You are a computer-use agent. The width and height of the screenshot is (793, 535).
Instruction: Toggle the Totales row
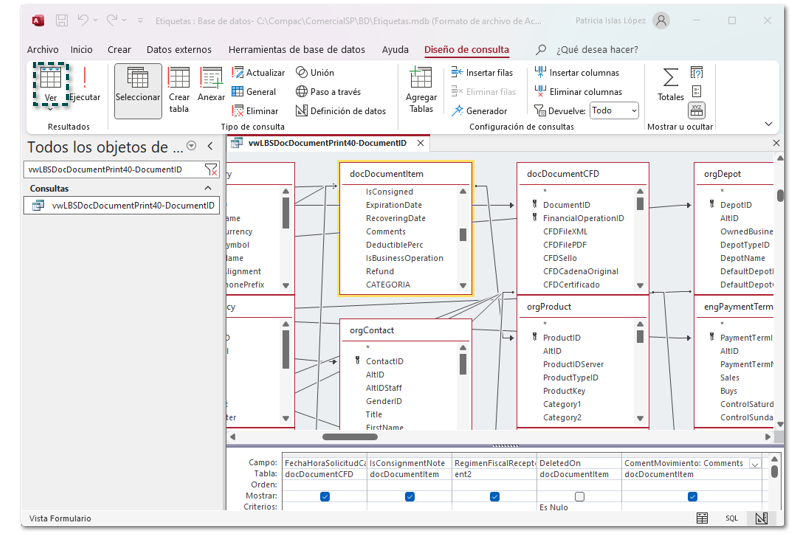coord(670,83)
